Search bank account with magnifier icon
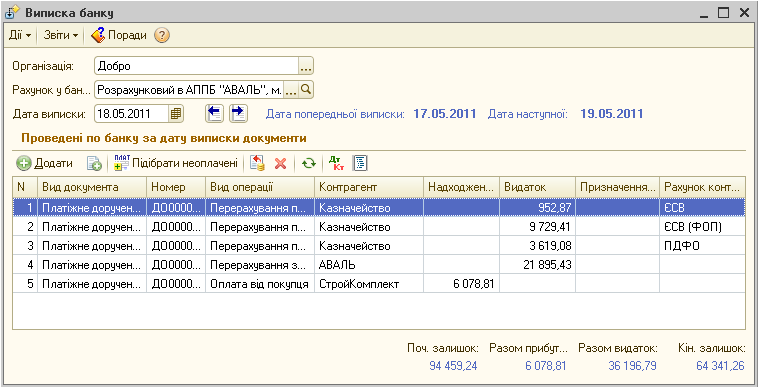Viewport: 758px width, 387px height. [306, 89]
